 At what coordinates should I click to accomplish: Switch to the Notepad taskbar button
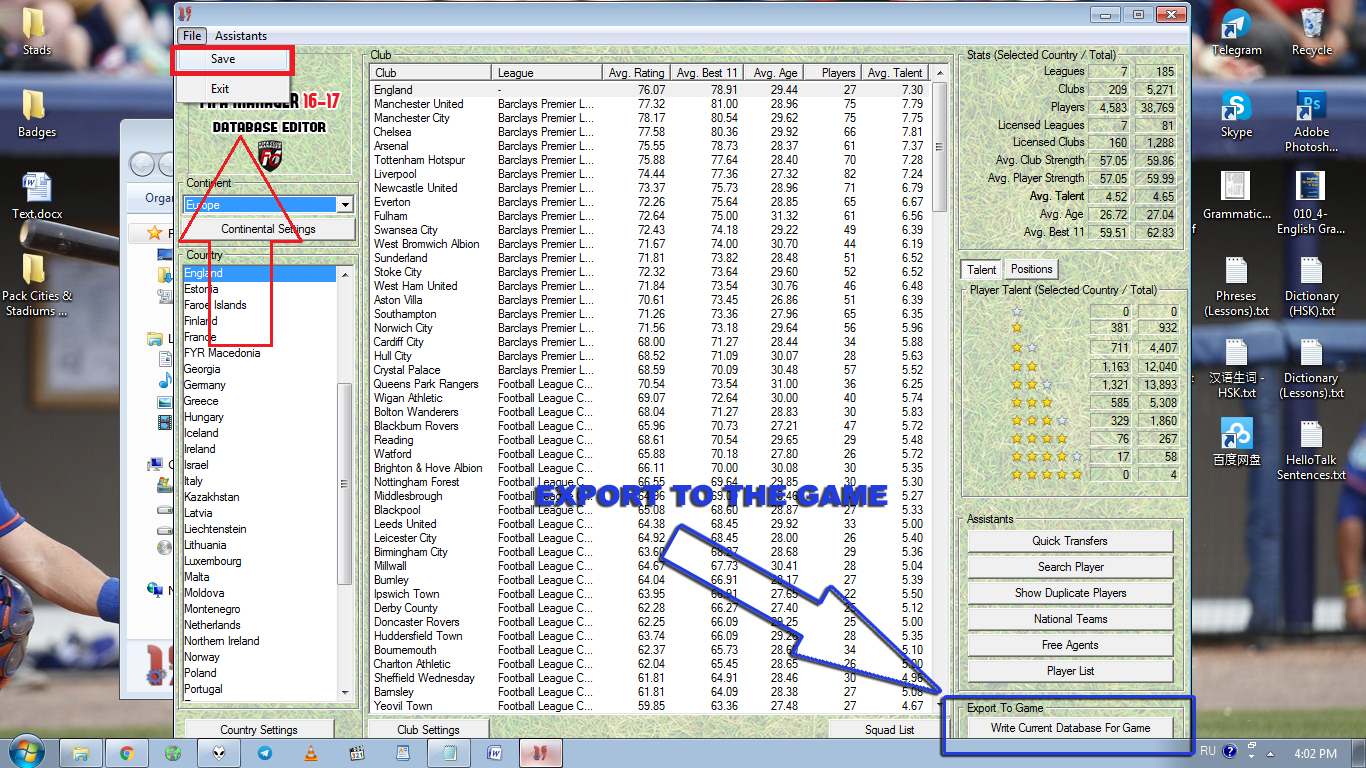(x=449, y=753)
